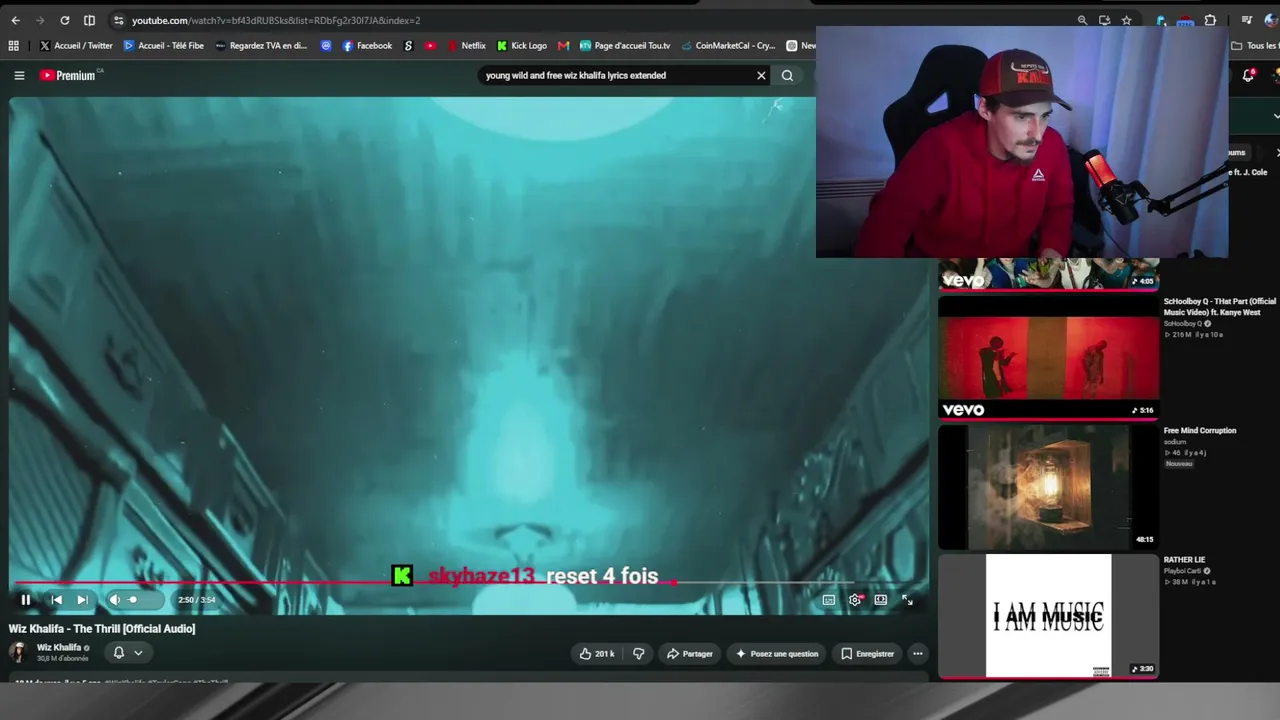Viewport: 1280px width, 720px height.
Task: Run the YouTube search with magnifier button
Action: pyautogui.click(x=787, y=75)
